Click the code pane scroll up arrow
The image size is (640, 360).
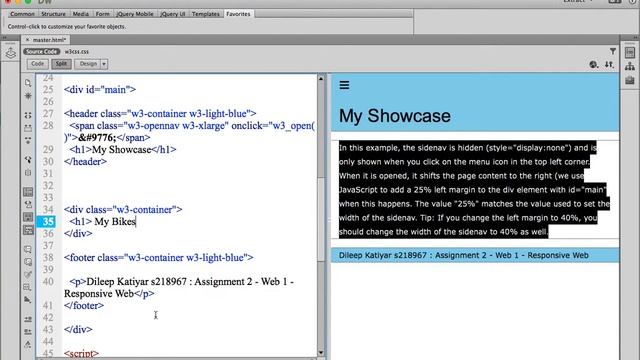pyautogui.click(x=321, y=78)
